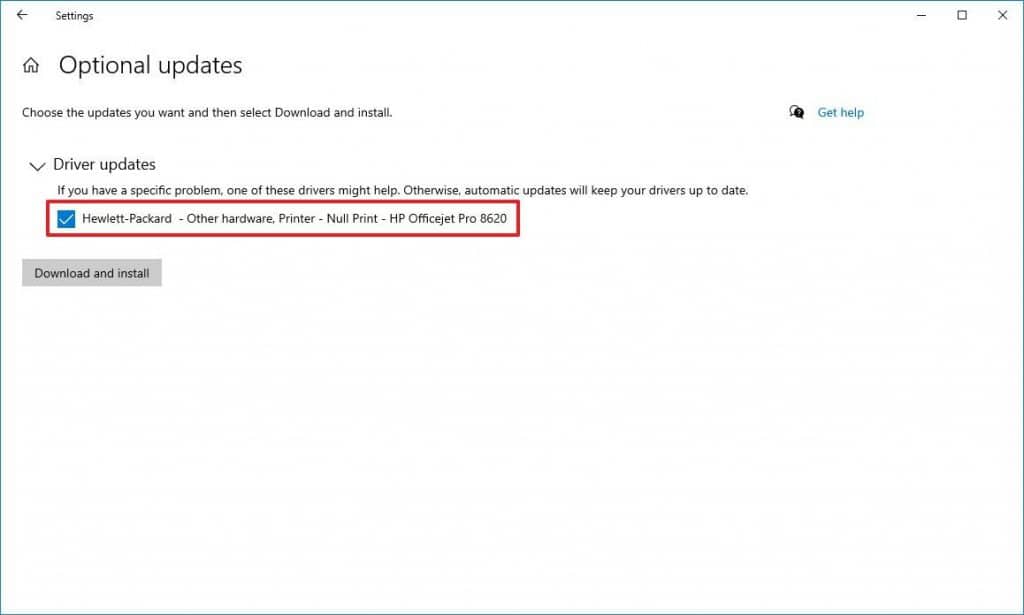Minimize the Settings window
Image resolution: width=1024 pixels, height=615 pixels.
coord(920,15)
